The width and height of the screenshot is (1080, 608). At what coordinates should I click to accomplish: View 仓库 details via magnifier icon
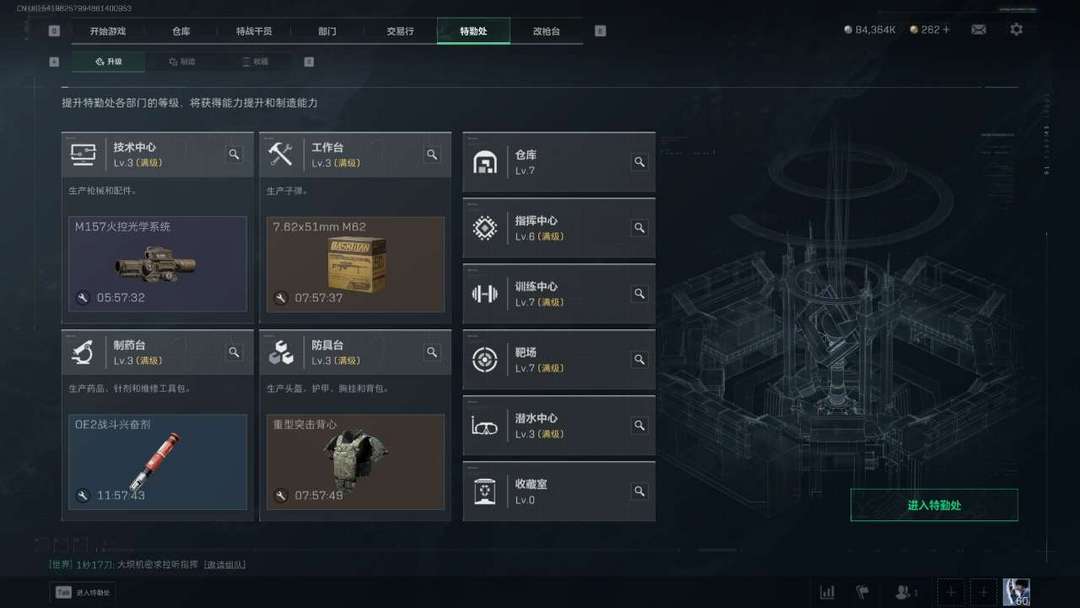click(639, 162)
